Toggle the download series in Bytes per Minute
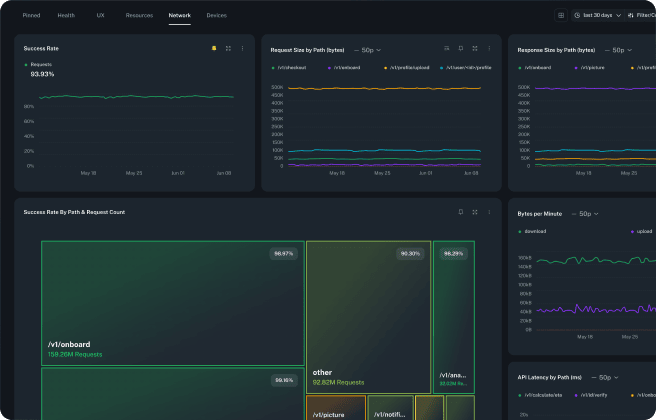The image size is (656, 420). click(532, 231)
